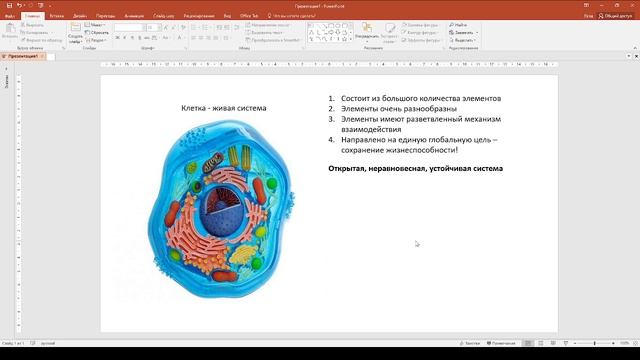Open the Макет layout dropdown
The image size is (640, 360).
(96, 25)
